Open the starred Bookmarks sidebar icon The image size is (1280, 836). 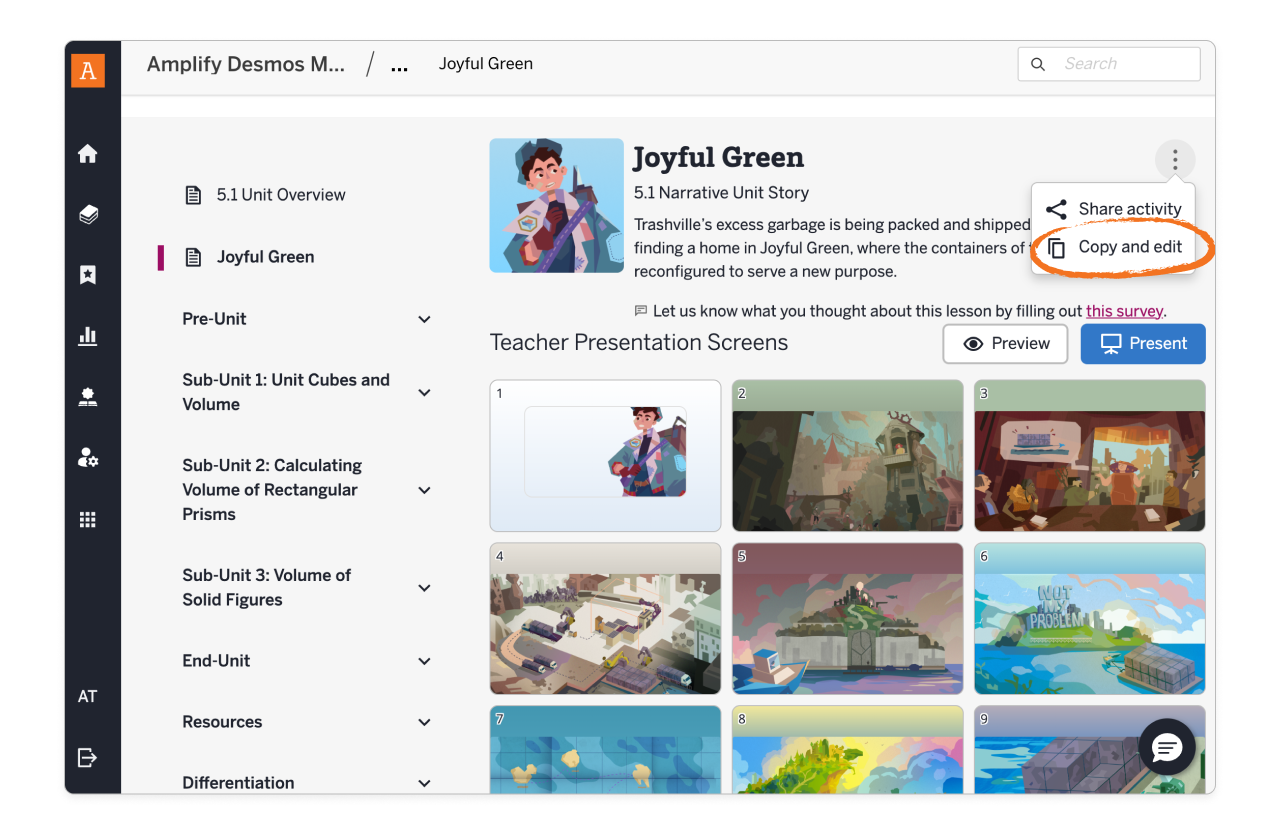point(87,275)
